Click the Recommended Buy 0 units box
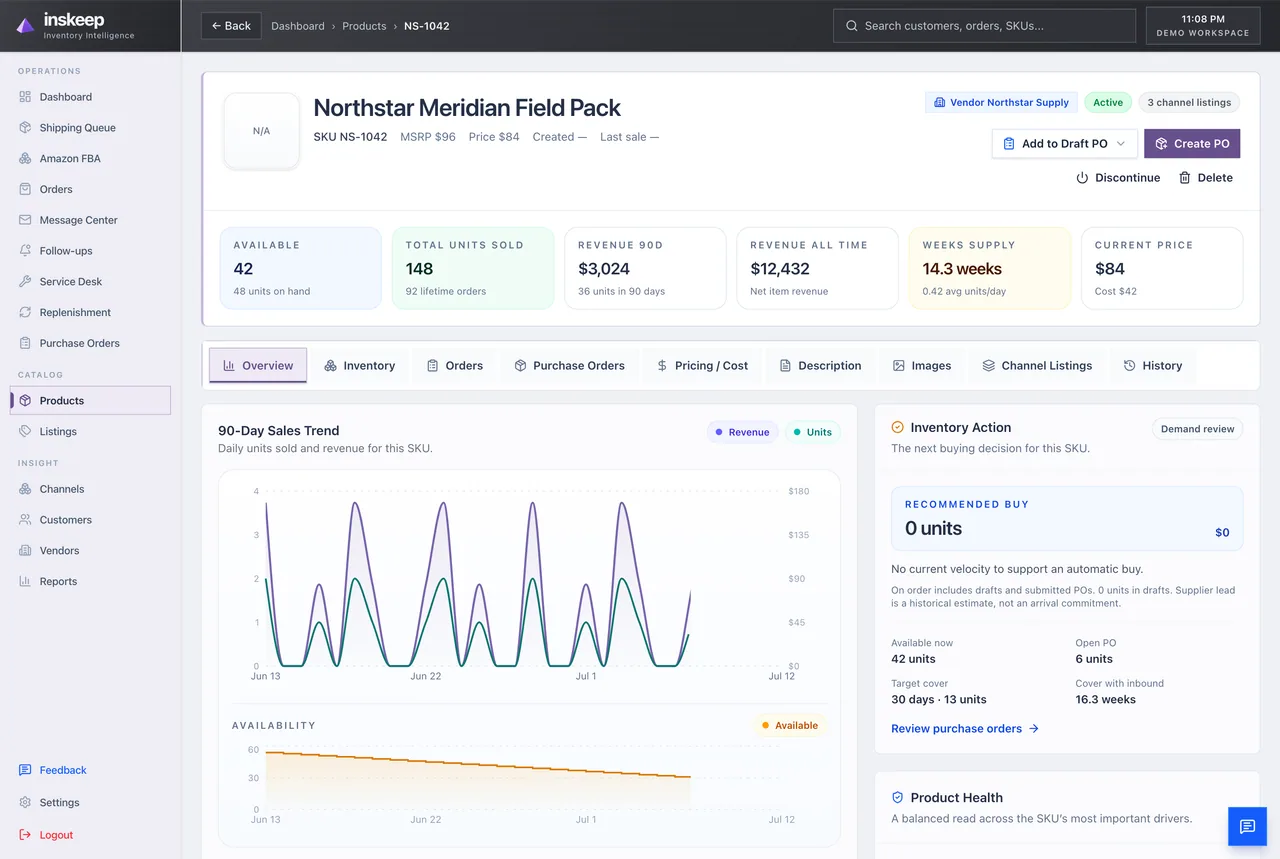1280x859 pixels. [x=1067, y=518]
